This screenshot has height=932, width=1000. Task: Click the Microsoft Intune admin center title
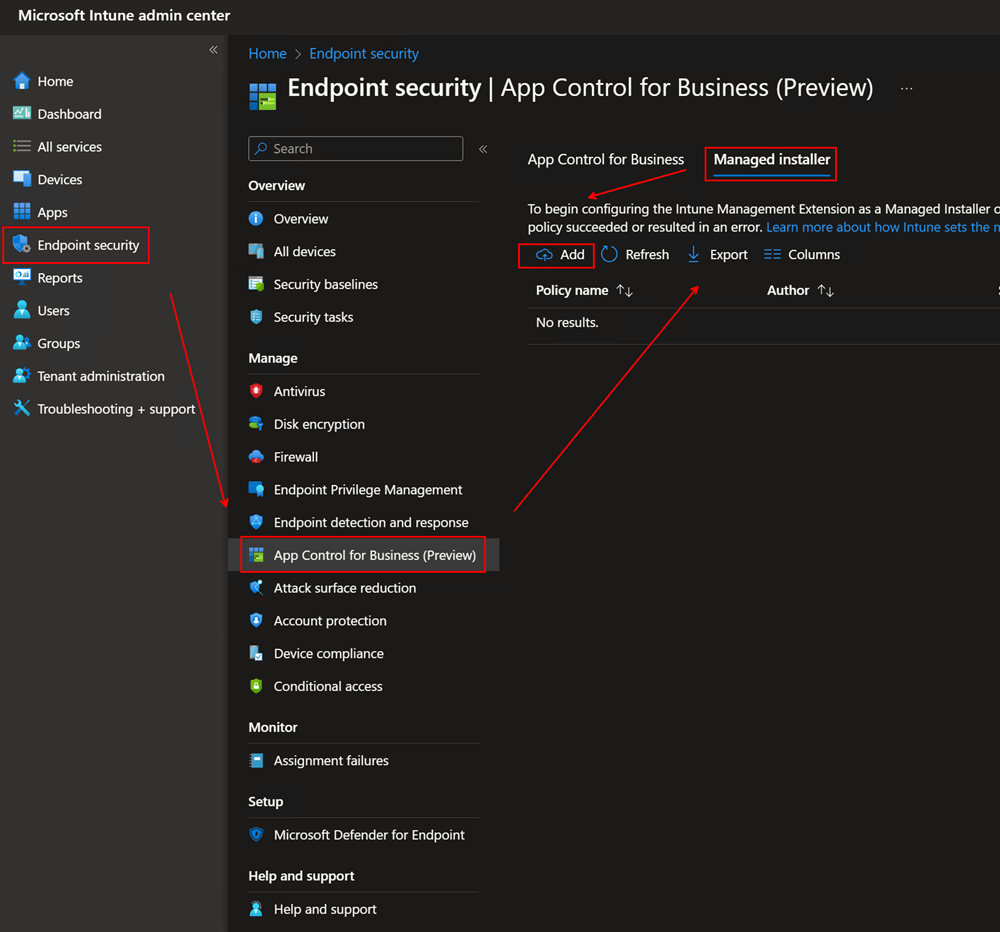124,15
